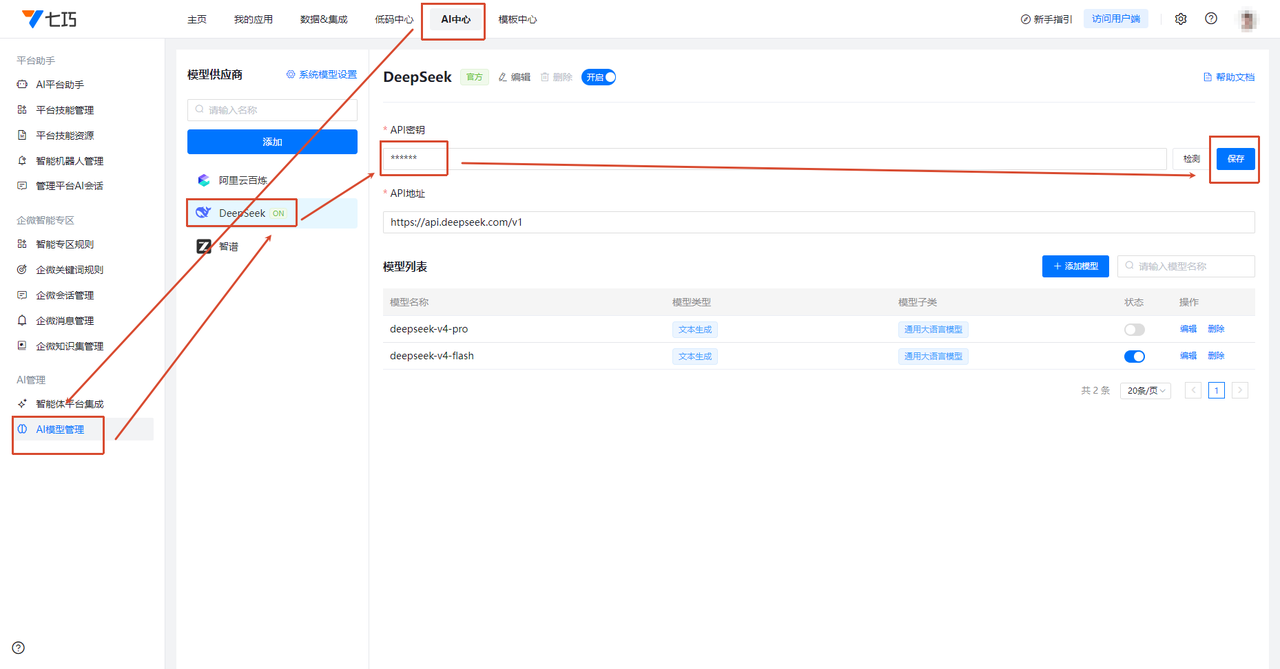This screenshot has width=1280, height=669.
Task: Click the 帮助文档 document icon
Action: (x=1208, y=77)
